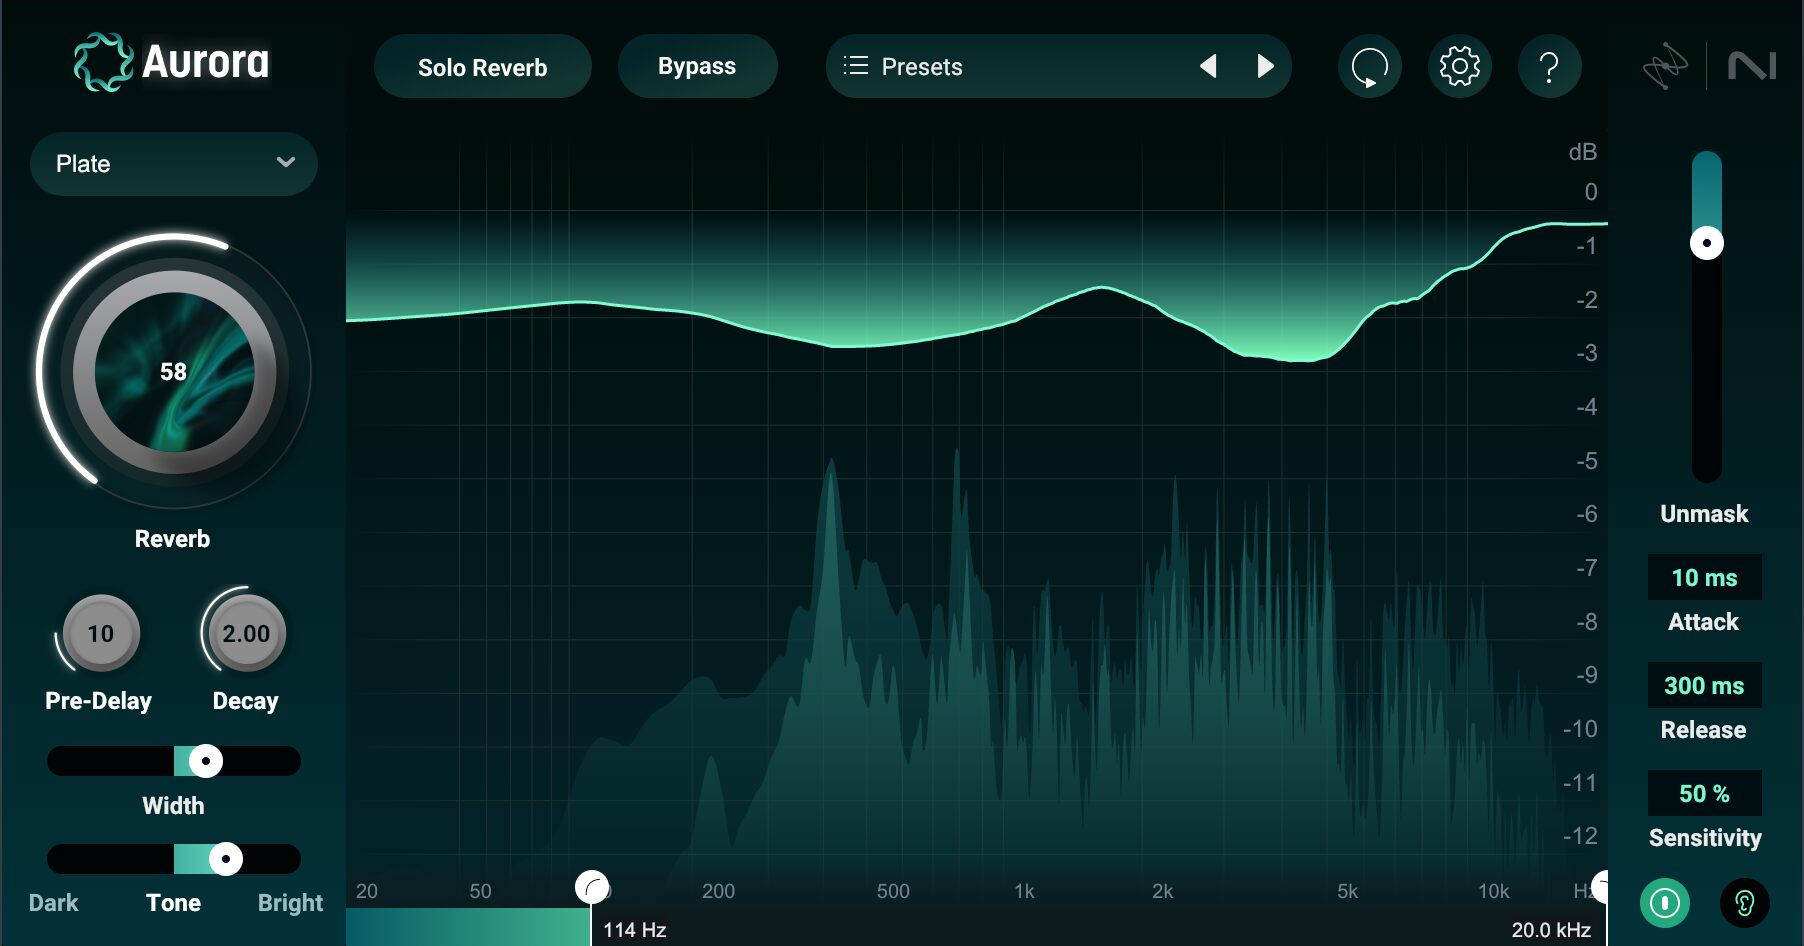Load the next preset with right arrow
The height and width of the screenshot is (946, 1804).
click(1266, 66)
